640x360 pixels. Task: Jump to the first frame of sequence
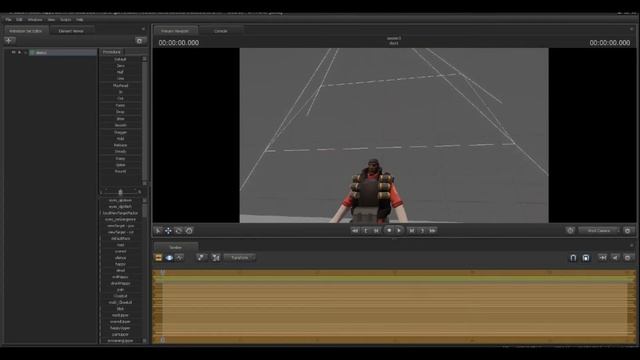coord(355,231)
